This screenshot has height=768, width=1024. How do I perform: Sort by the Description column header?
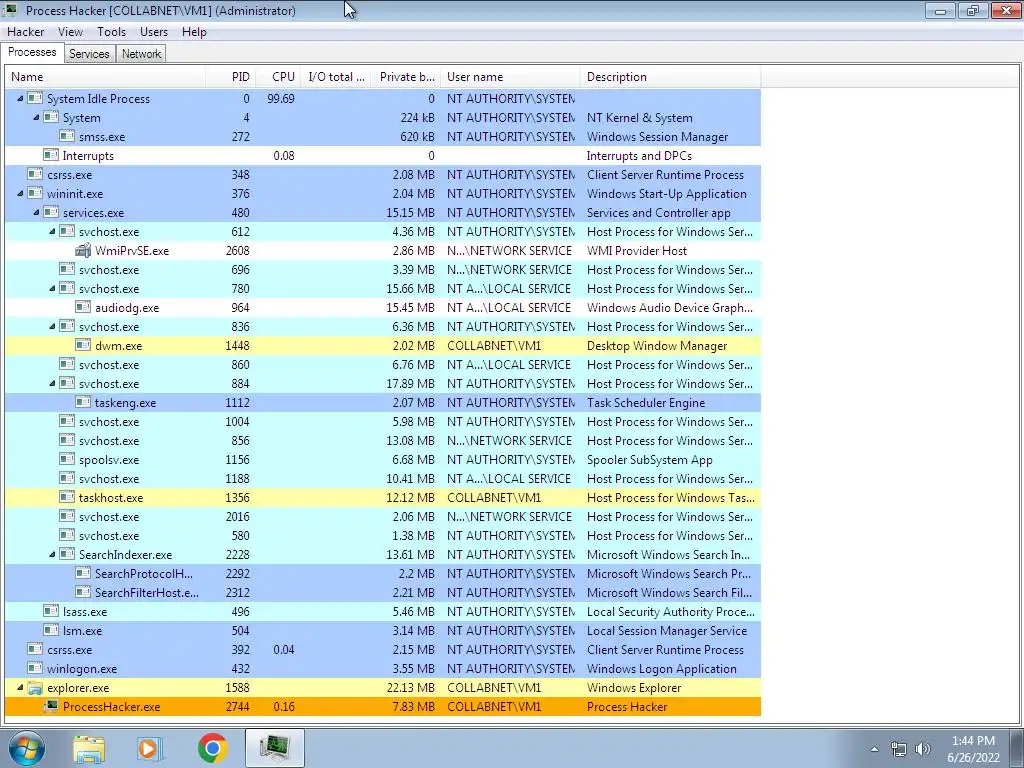tap(671, 77)
